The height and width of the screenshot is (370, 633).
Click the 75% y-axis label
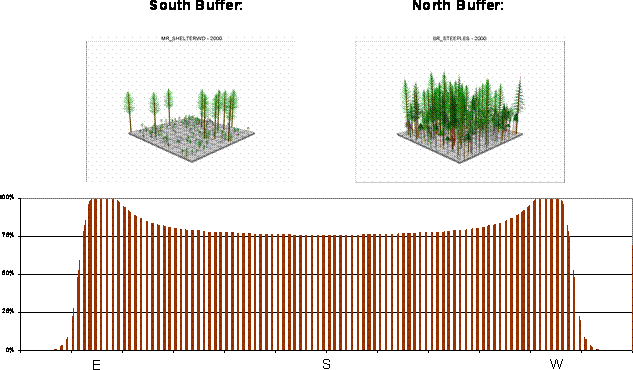(x=9, y=236)
